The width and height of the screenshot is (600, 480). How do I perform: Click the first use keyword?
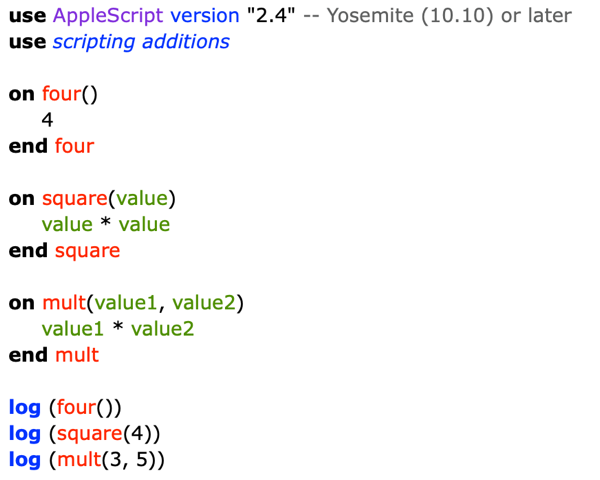[28, 16]
